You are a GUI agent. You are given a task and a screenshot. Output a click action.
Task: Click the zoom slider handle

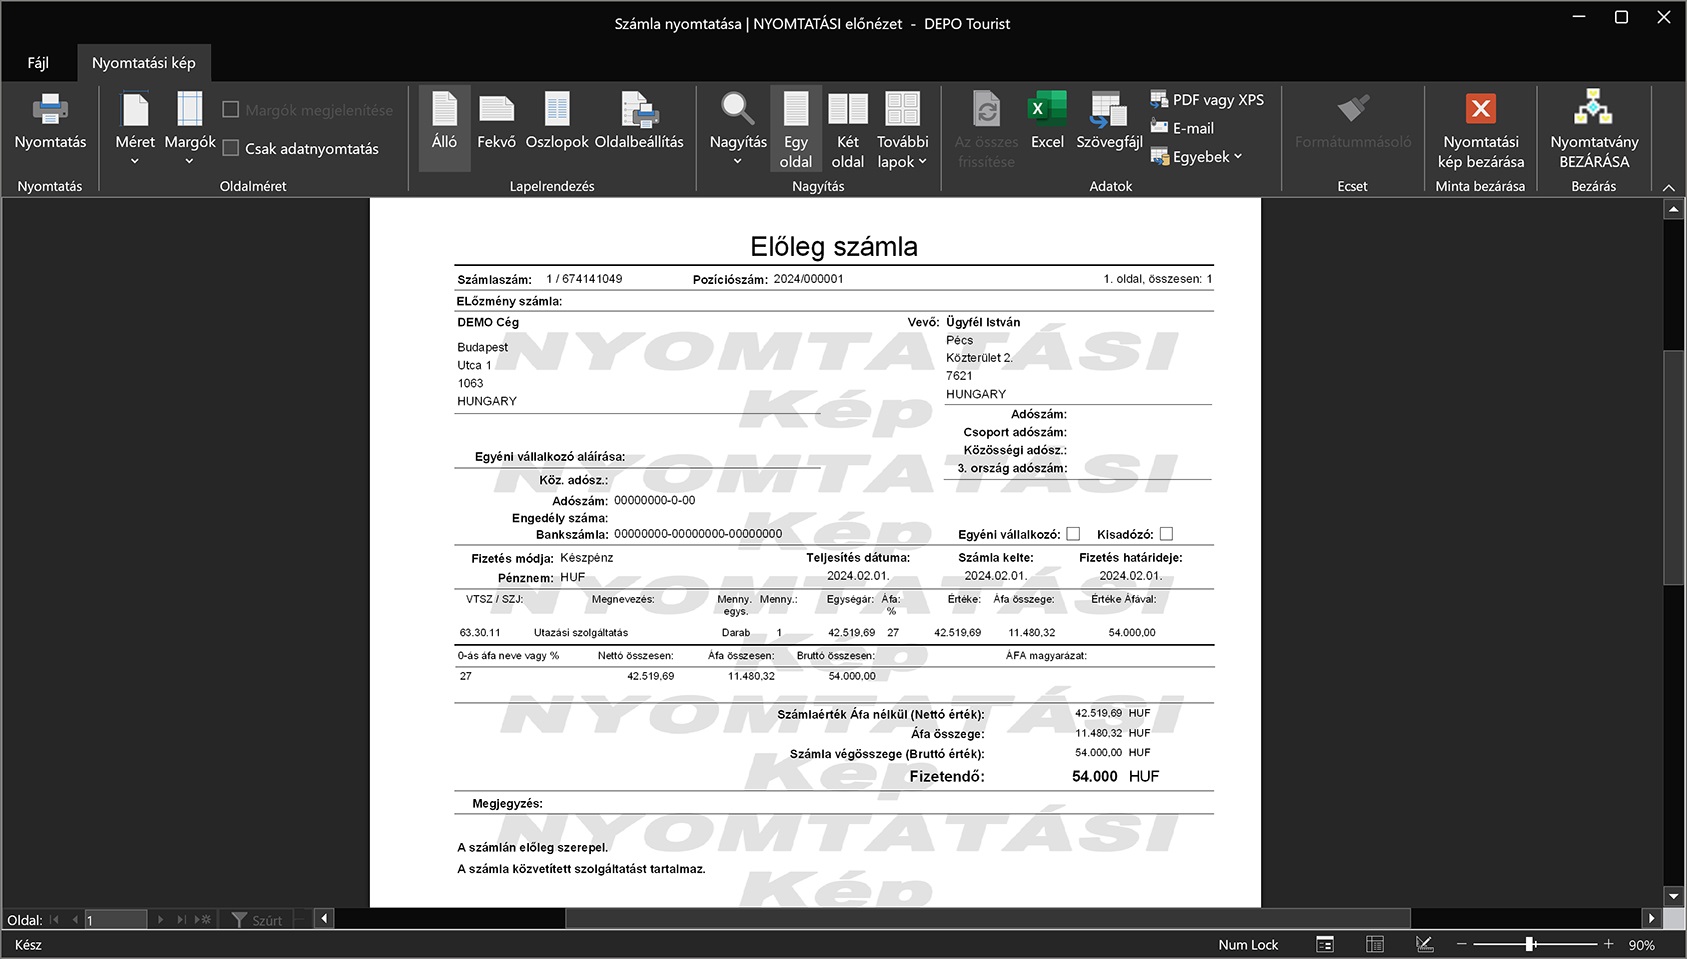click(1530, 944)
